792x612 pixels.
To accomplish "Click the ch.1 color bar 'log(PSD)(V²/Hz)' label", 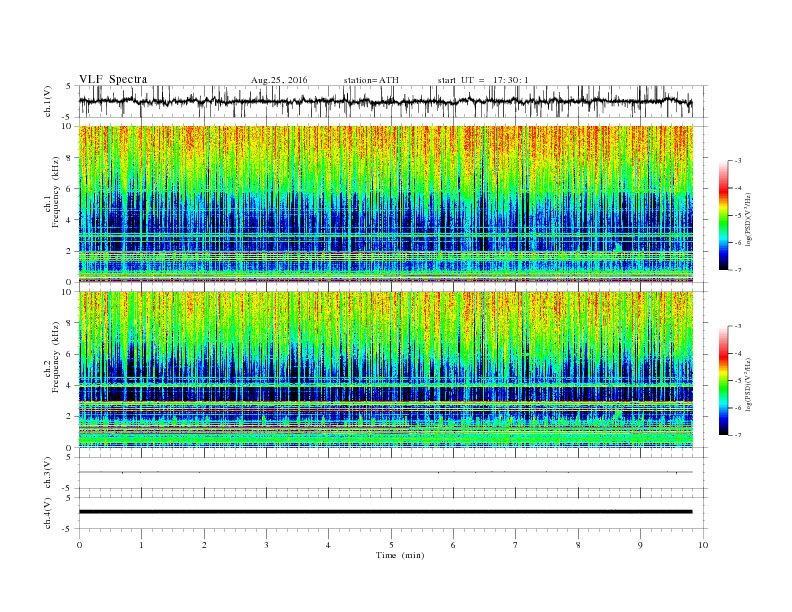I will coord(748,220).
